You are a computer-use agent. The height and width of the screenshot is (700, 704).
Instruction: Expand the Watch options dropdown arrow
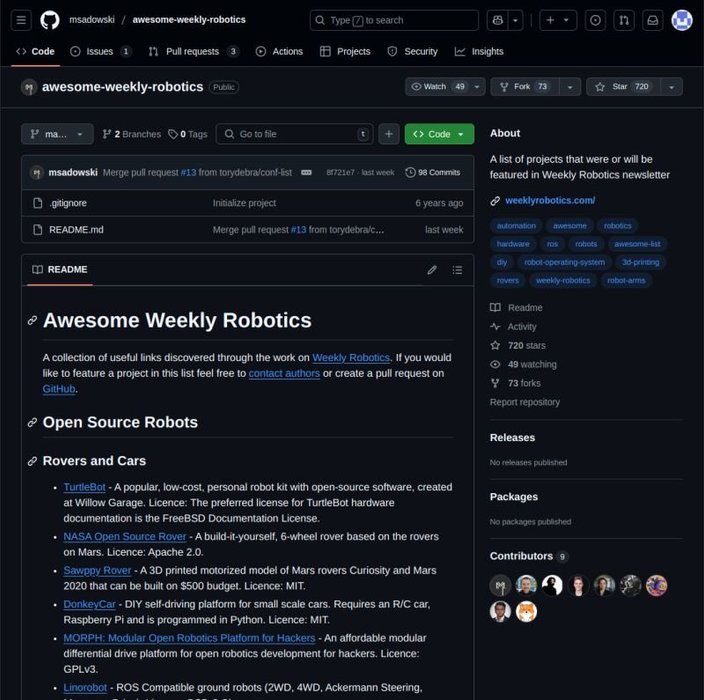(x=477, y=87)
